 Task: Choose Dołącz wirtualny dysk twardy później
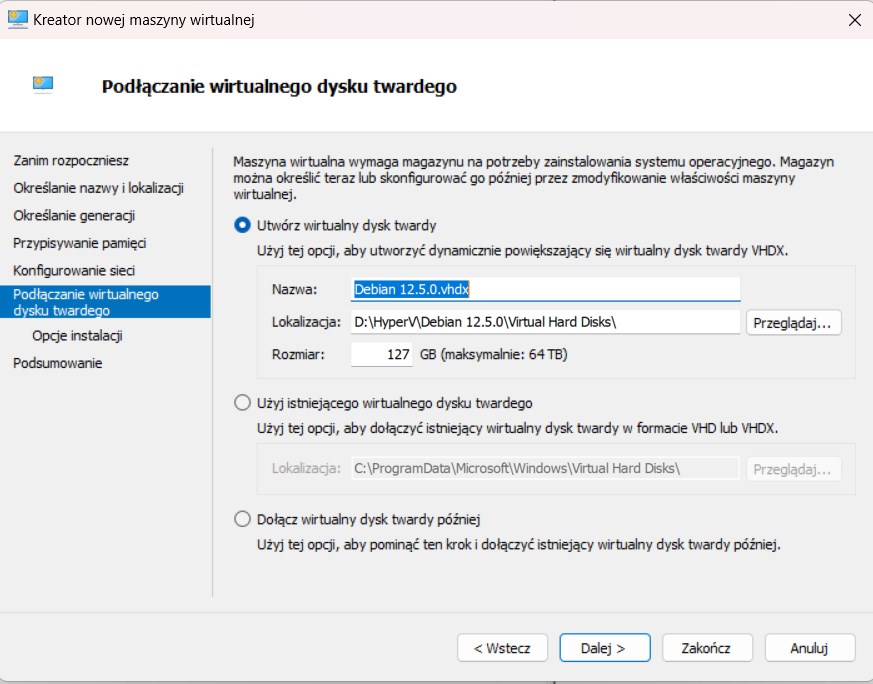(x=242, y=519)
